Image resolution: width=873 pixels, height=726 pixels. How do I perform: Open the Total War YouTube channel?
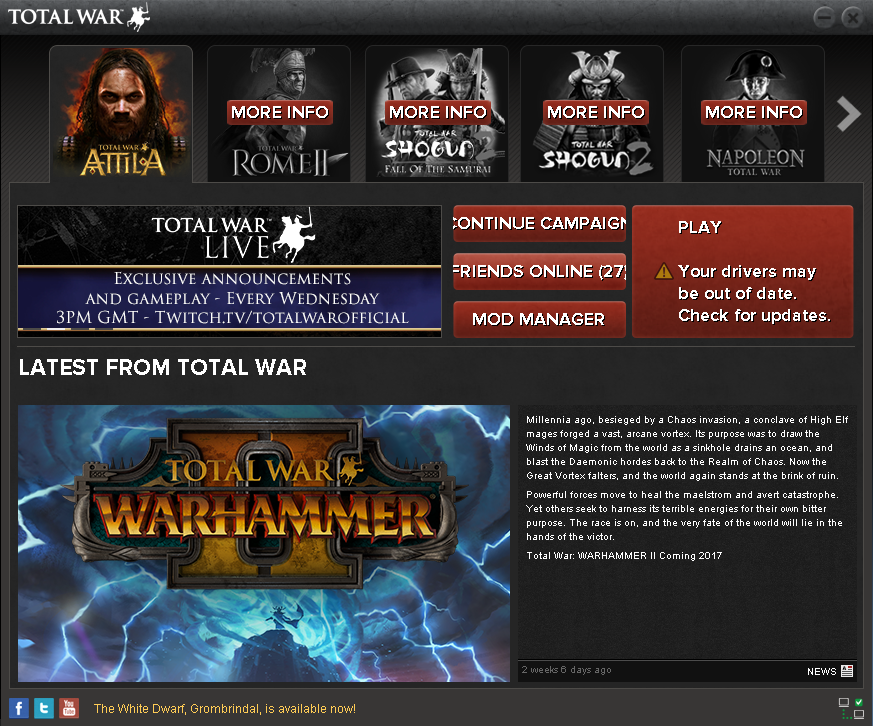coord(69,708)
